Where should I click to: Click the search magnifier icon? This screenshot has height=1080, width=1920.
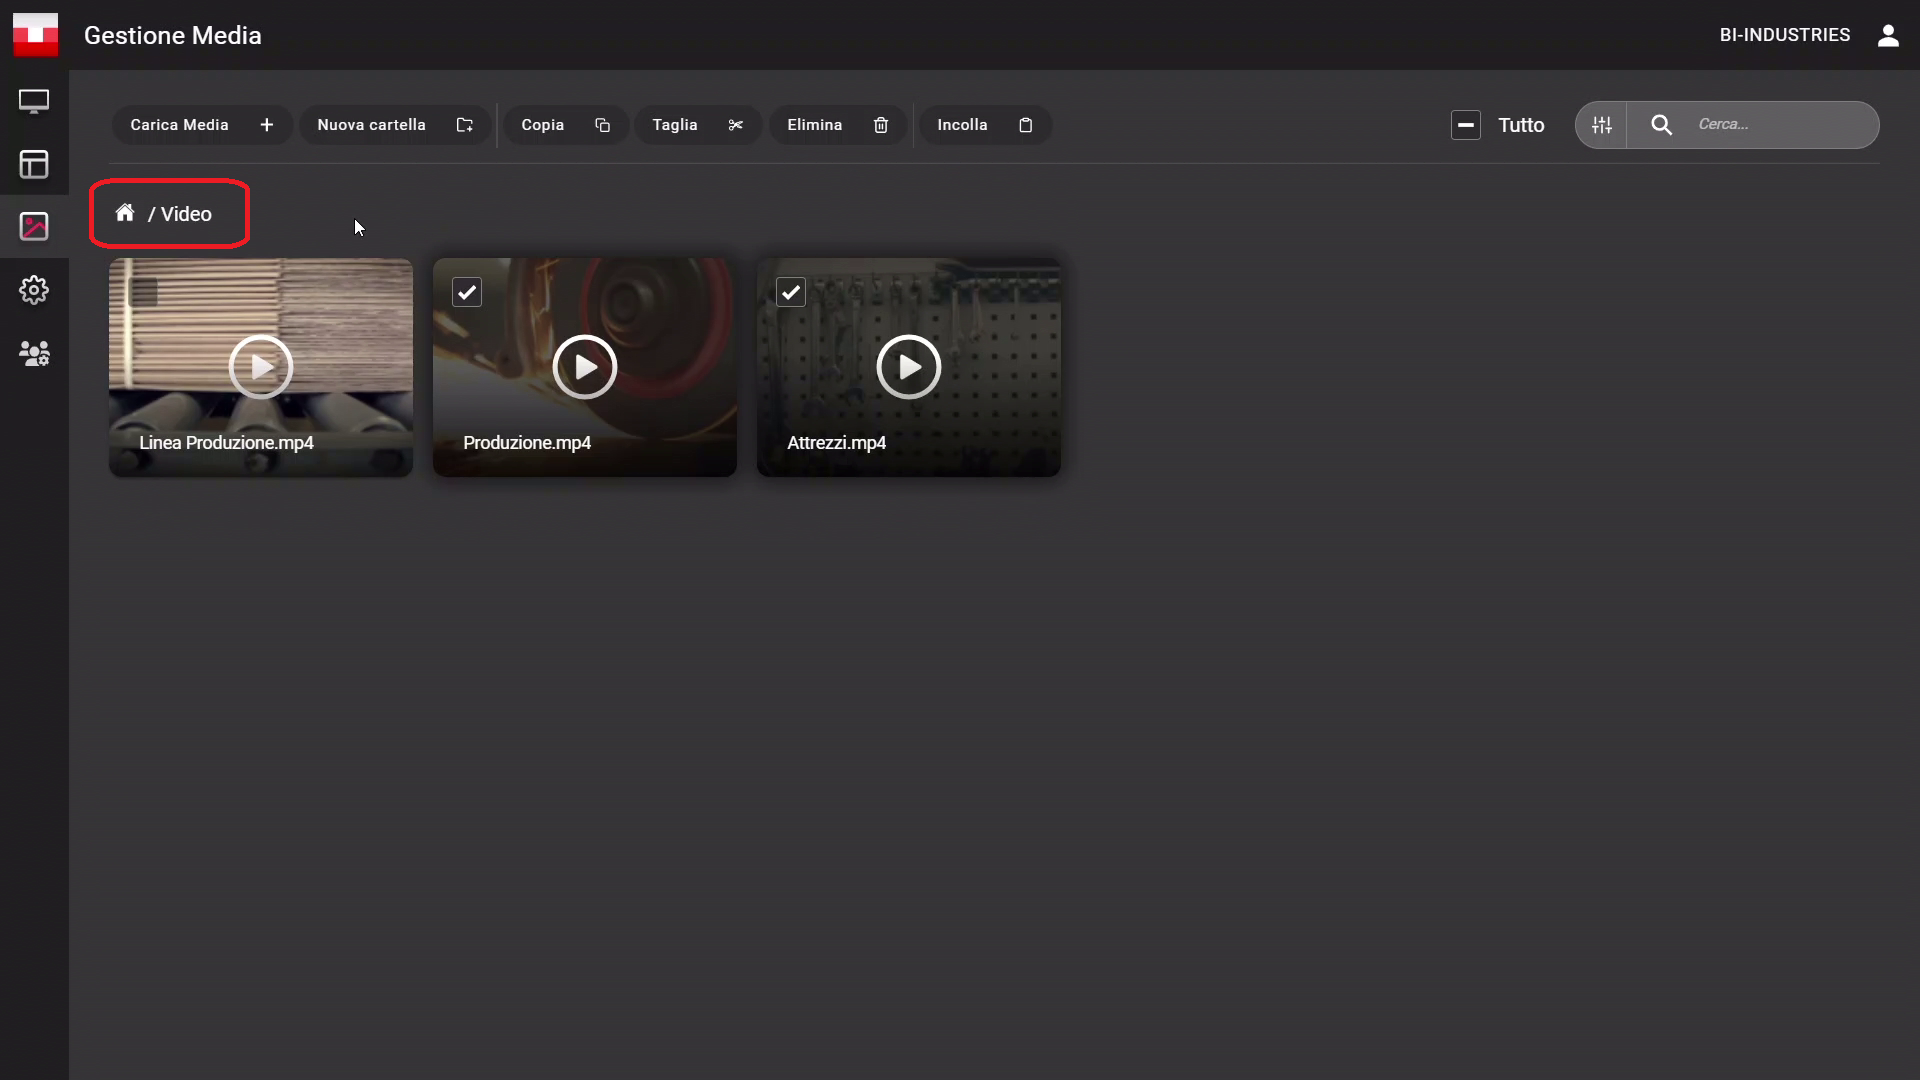pos(1661,125)
